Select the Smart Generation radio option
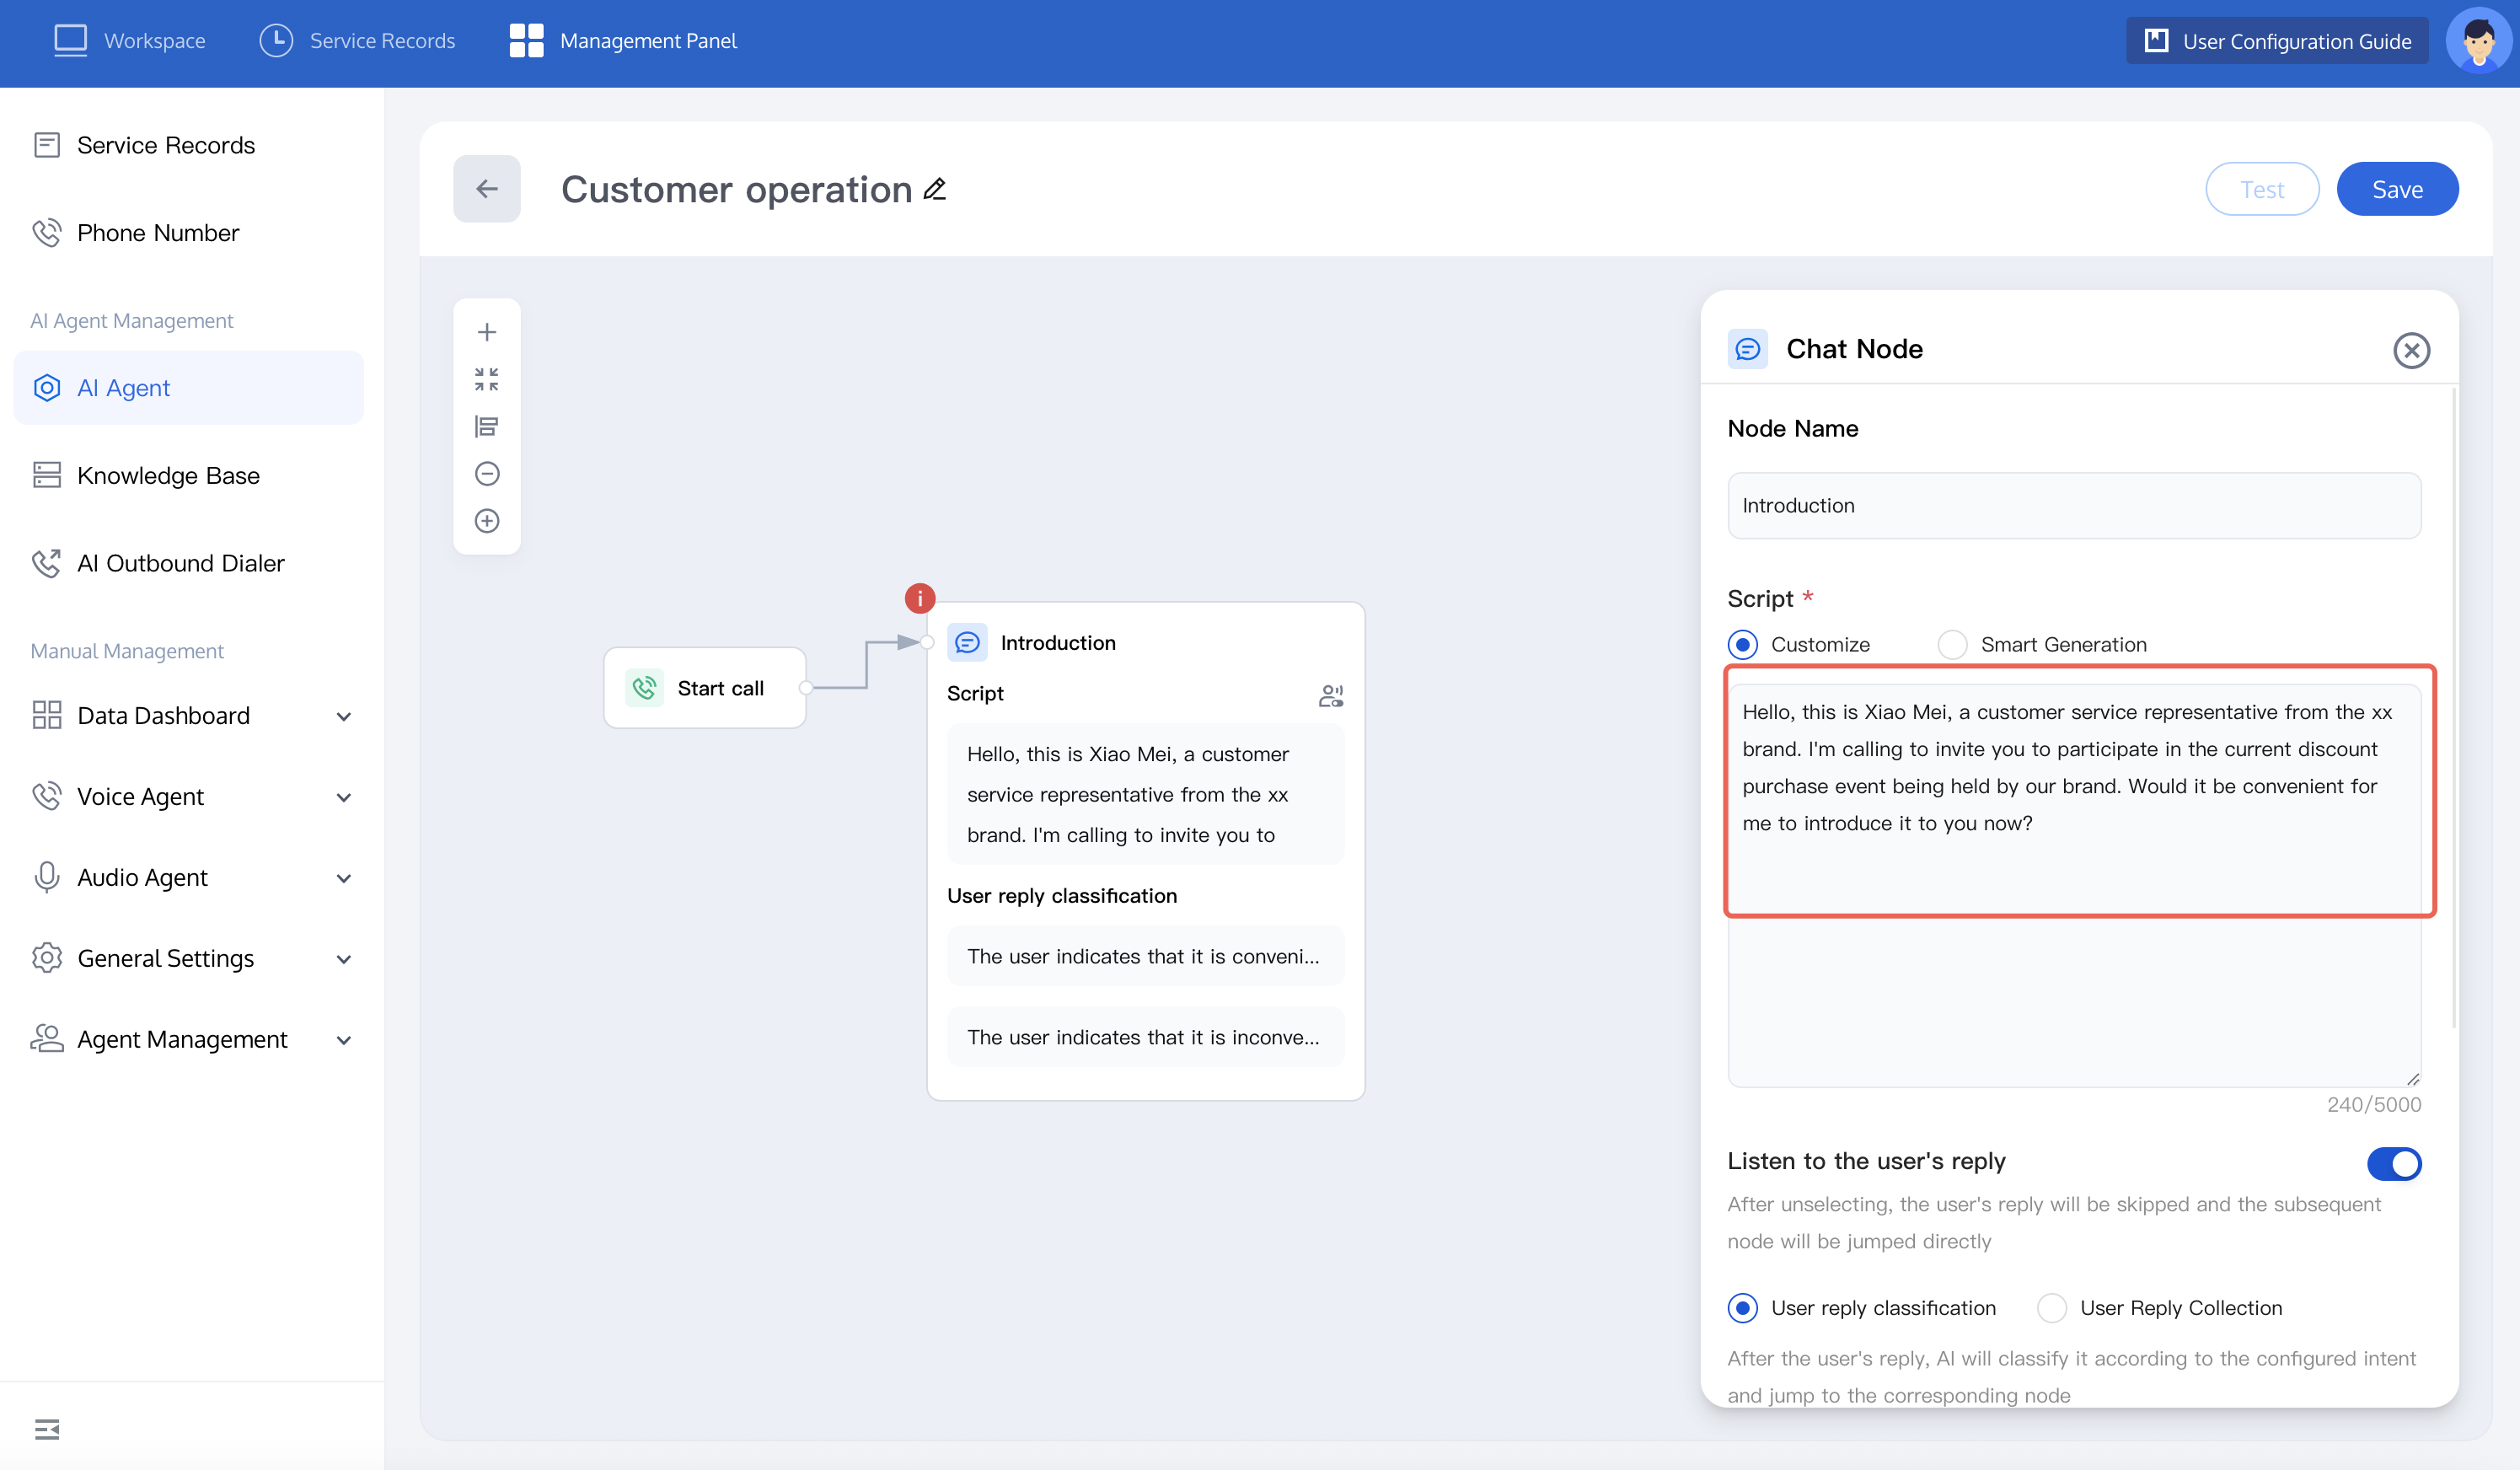 [1952, 644]
